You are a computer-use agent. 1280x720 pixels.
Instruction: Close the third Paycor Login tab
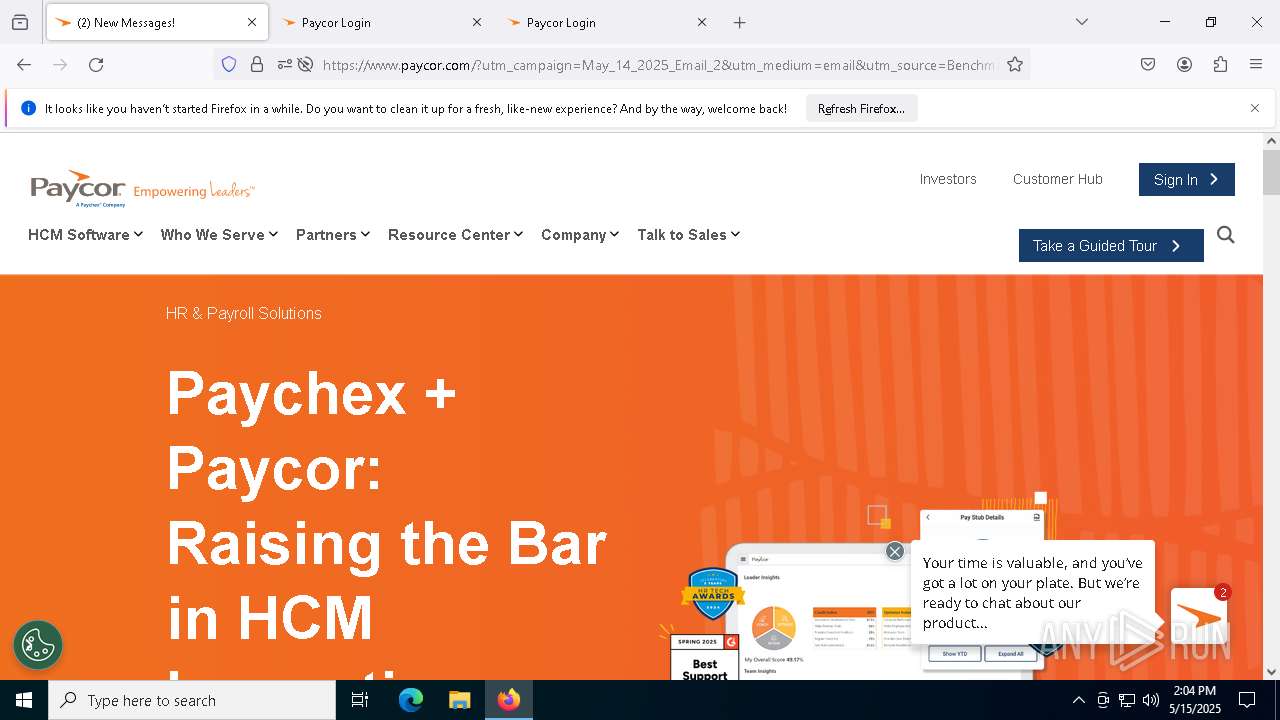(x=702, y=22)
